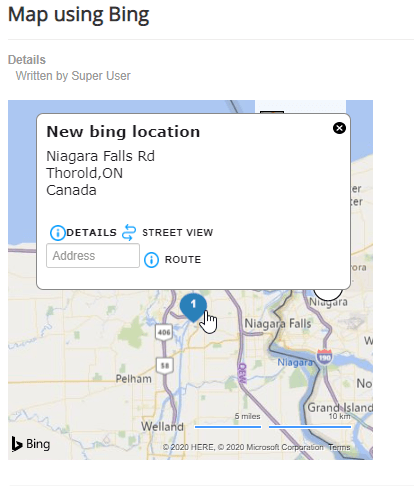The height and width of the screenshot is (486, 414).
Task: Open STREET VIEW for this location
Action: [x=177, y=232]
